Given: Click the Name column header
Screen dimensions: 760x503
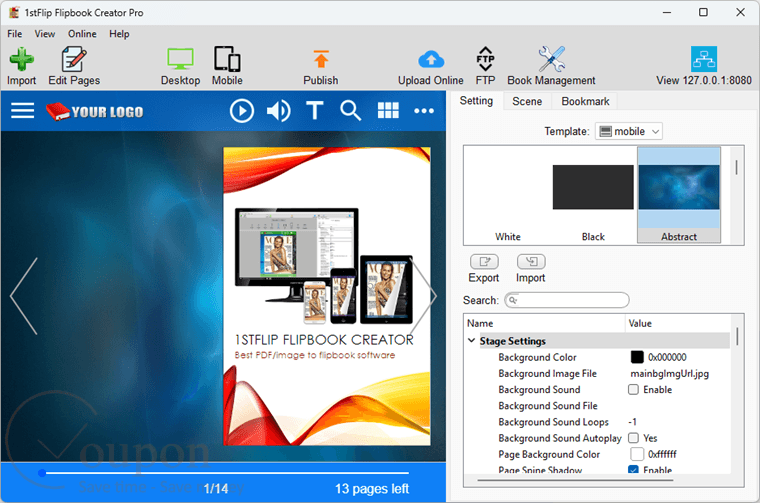Looking at the screenshot, I should pyautogui.click(x=545, y=323).
